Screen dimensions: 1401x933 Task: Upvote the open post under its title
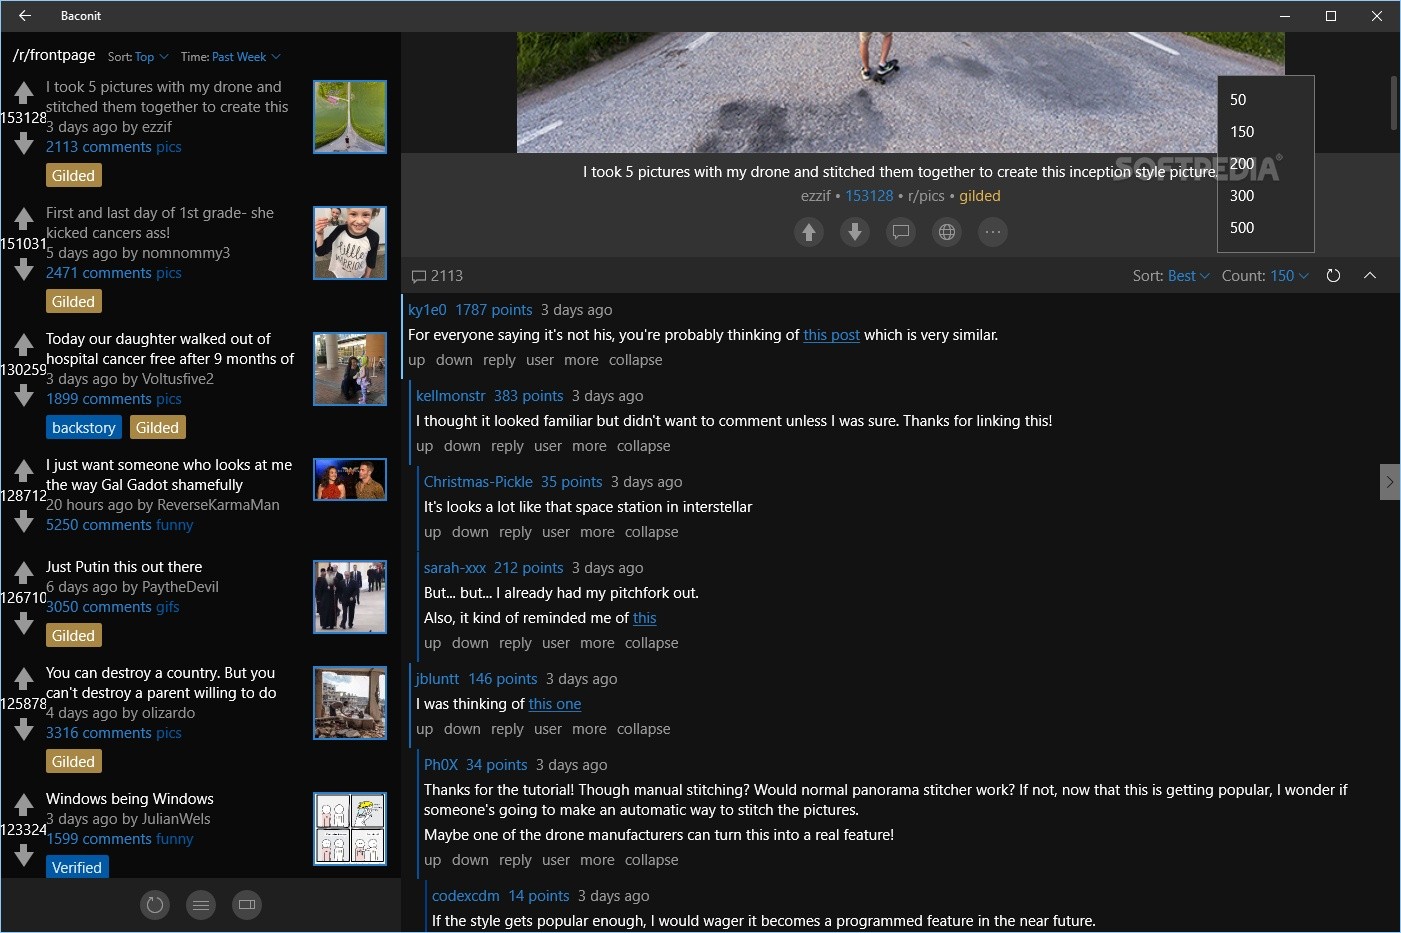[x=809, y=232]
